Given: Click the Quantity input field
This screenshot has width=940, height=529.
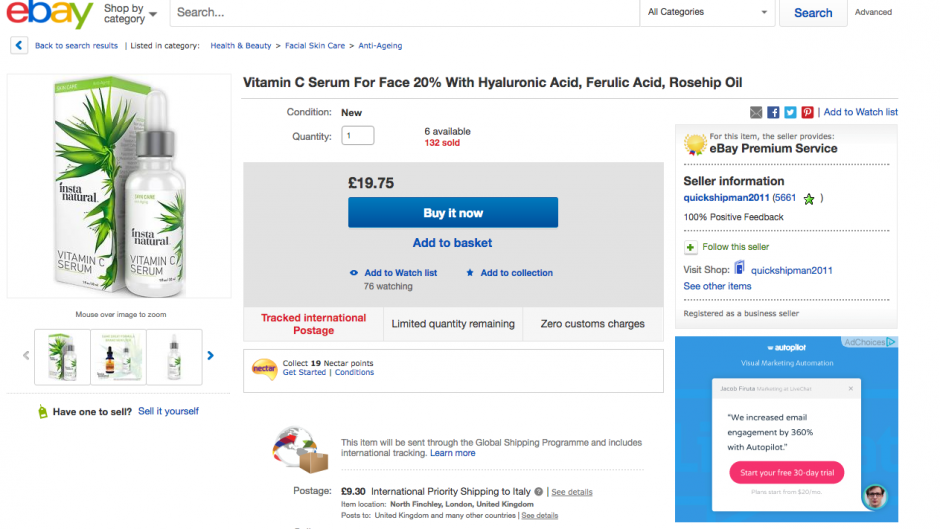Looking at the screenshot, I should point(358,136).
